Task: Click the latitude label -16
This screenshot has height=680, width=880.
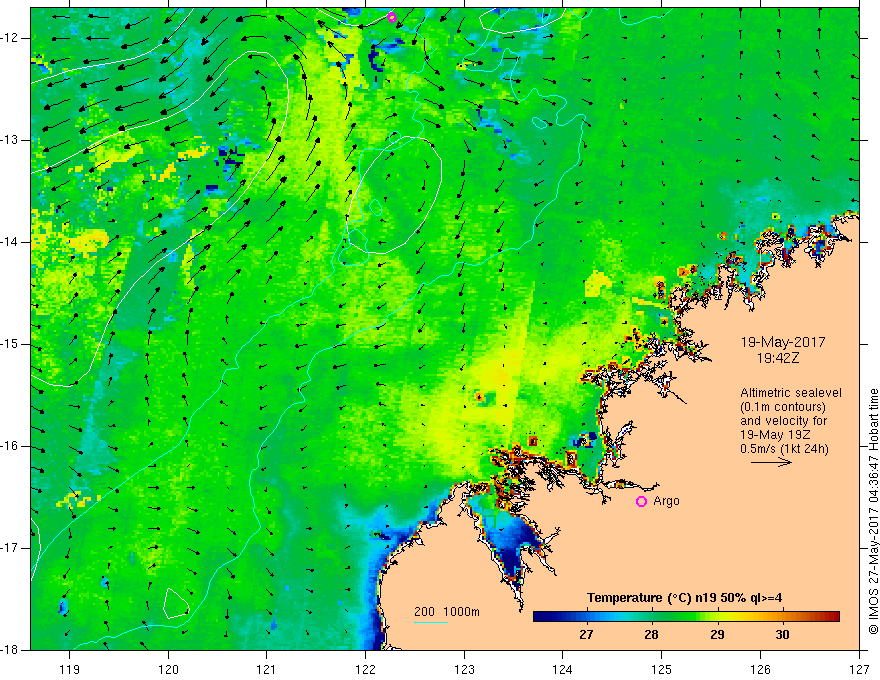Action: (x=11, y=447)
